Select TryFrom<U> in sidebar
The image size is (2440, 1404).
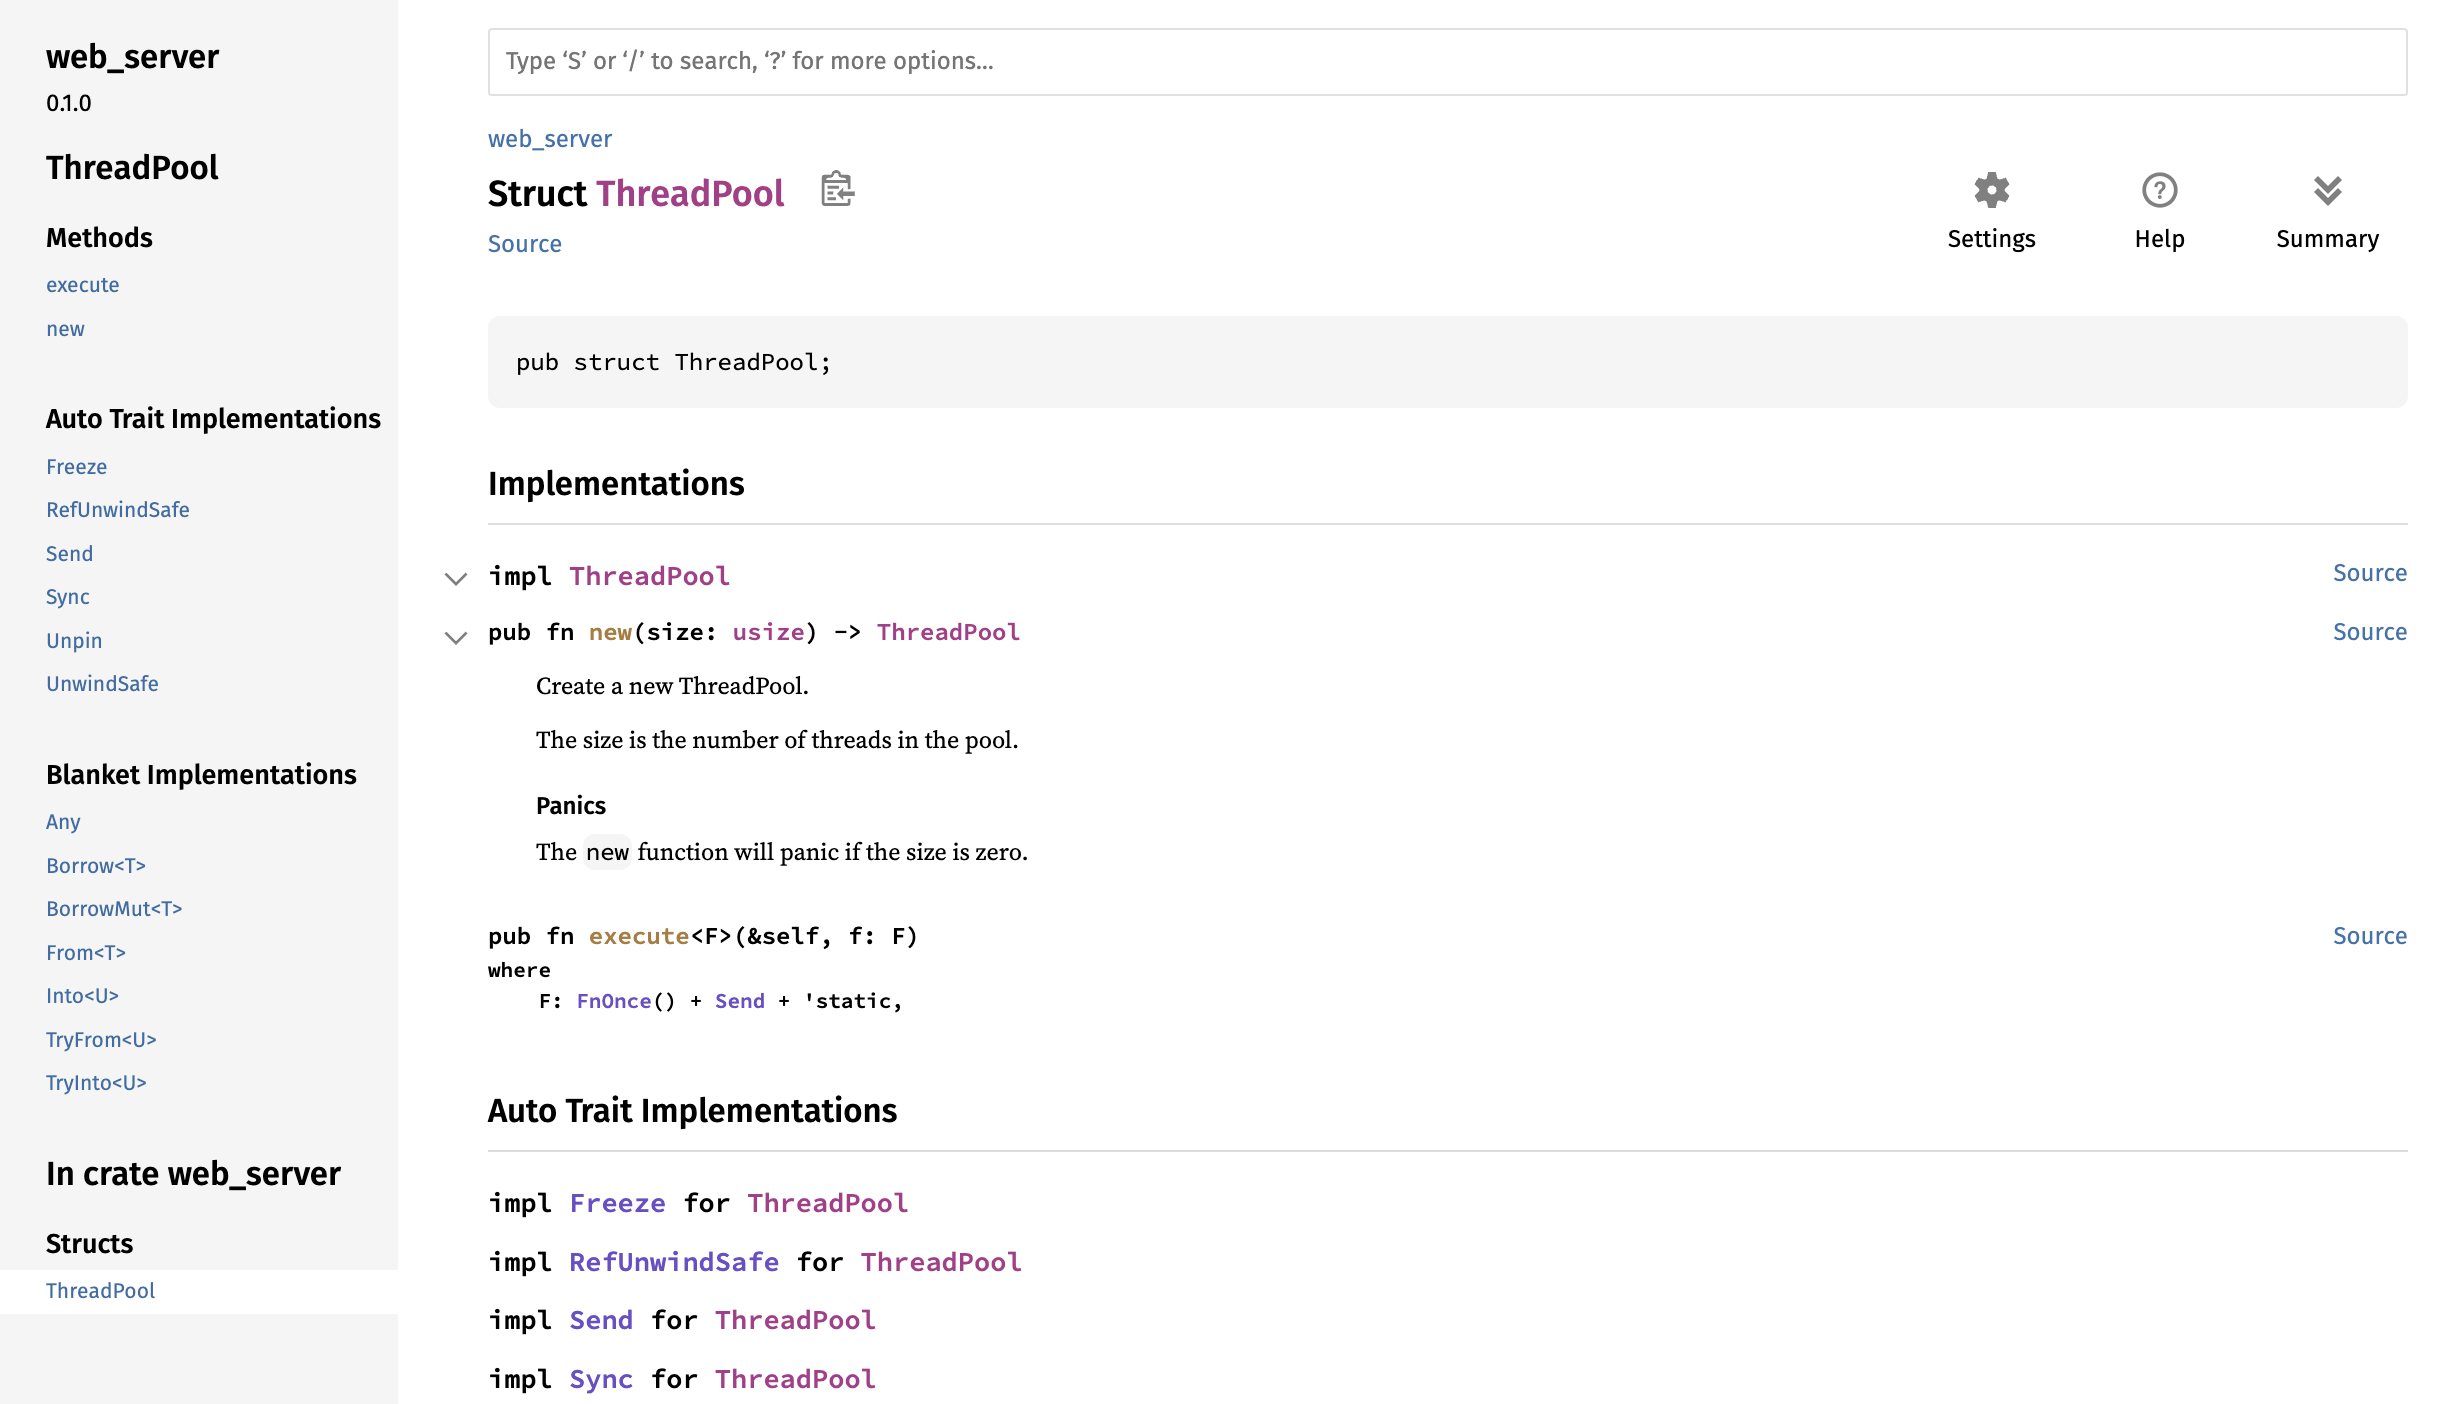tap(102, 1040)
